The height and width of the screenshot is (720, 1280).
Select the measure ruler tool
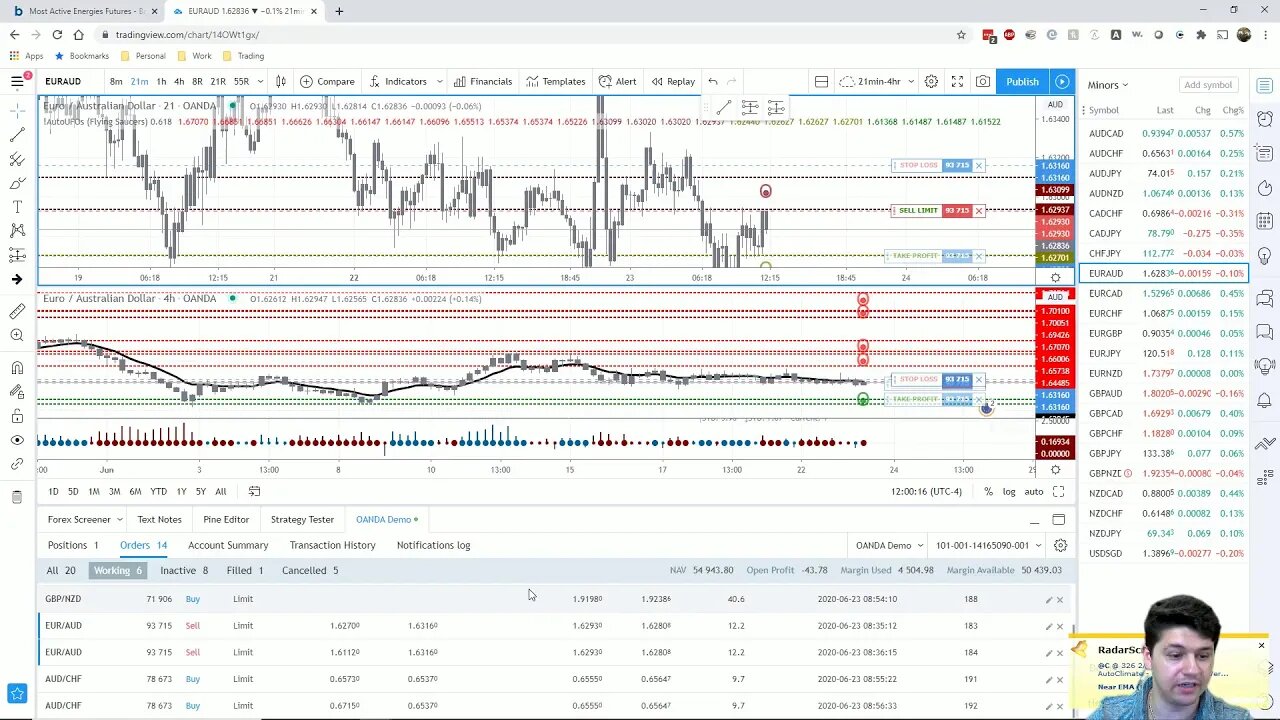click(17, 311)
